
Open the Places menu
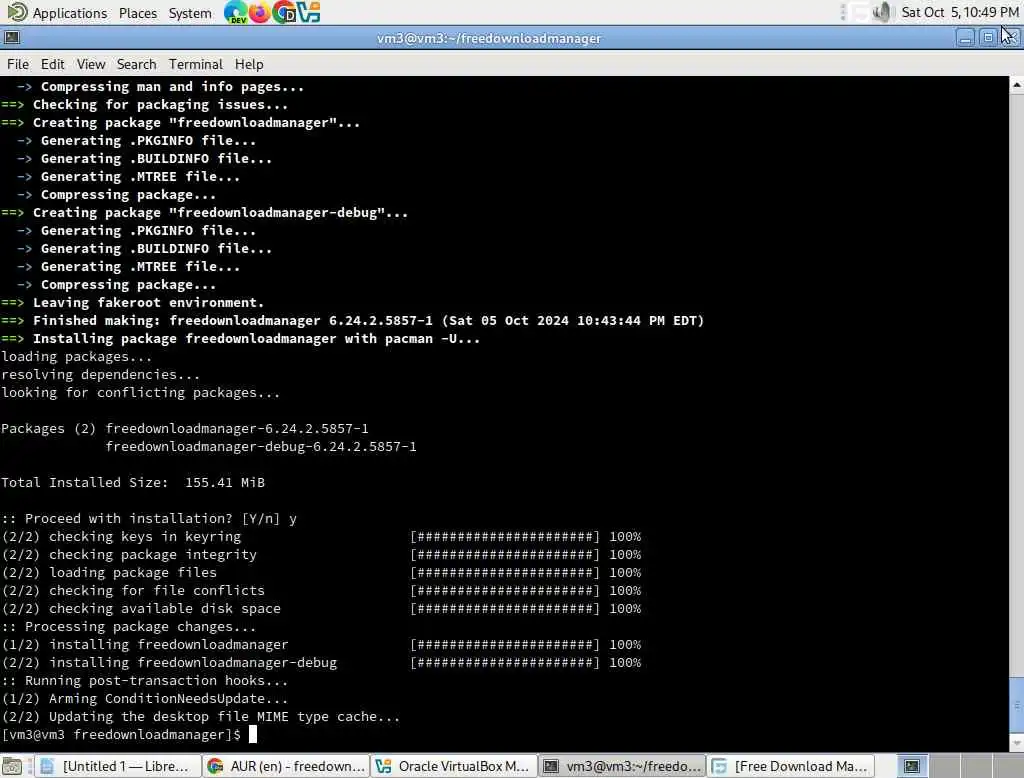tap(138, 13)
